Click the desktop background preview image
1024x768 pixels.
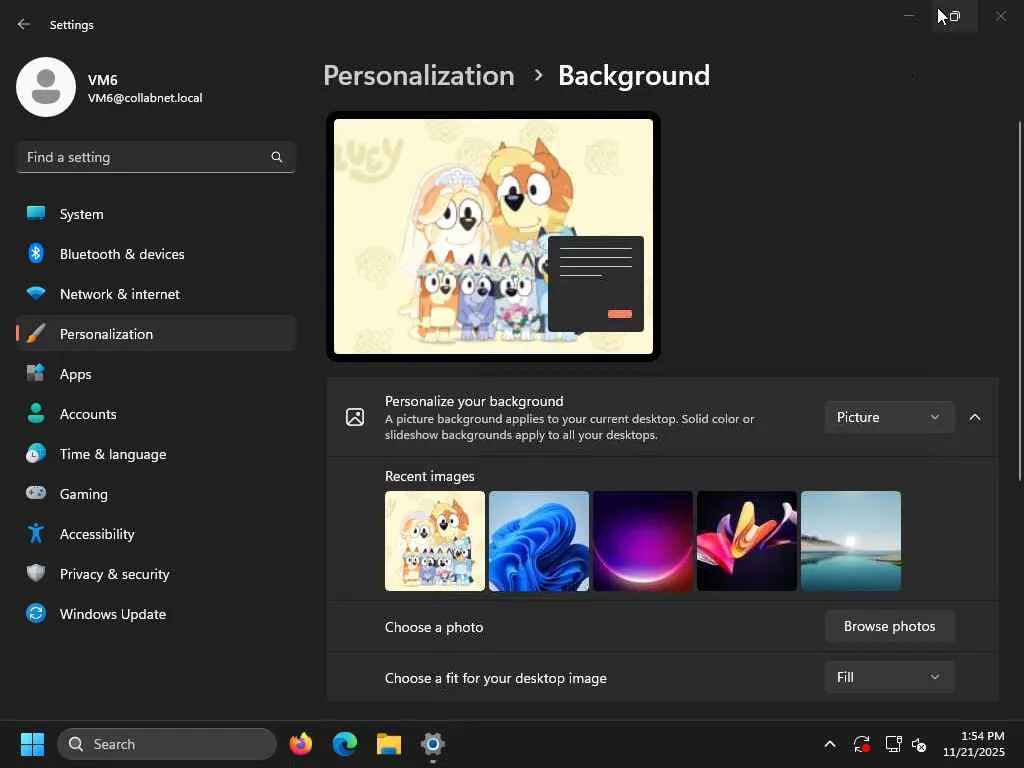point(493,236)
